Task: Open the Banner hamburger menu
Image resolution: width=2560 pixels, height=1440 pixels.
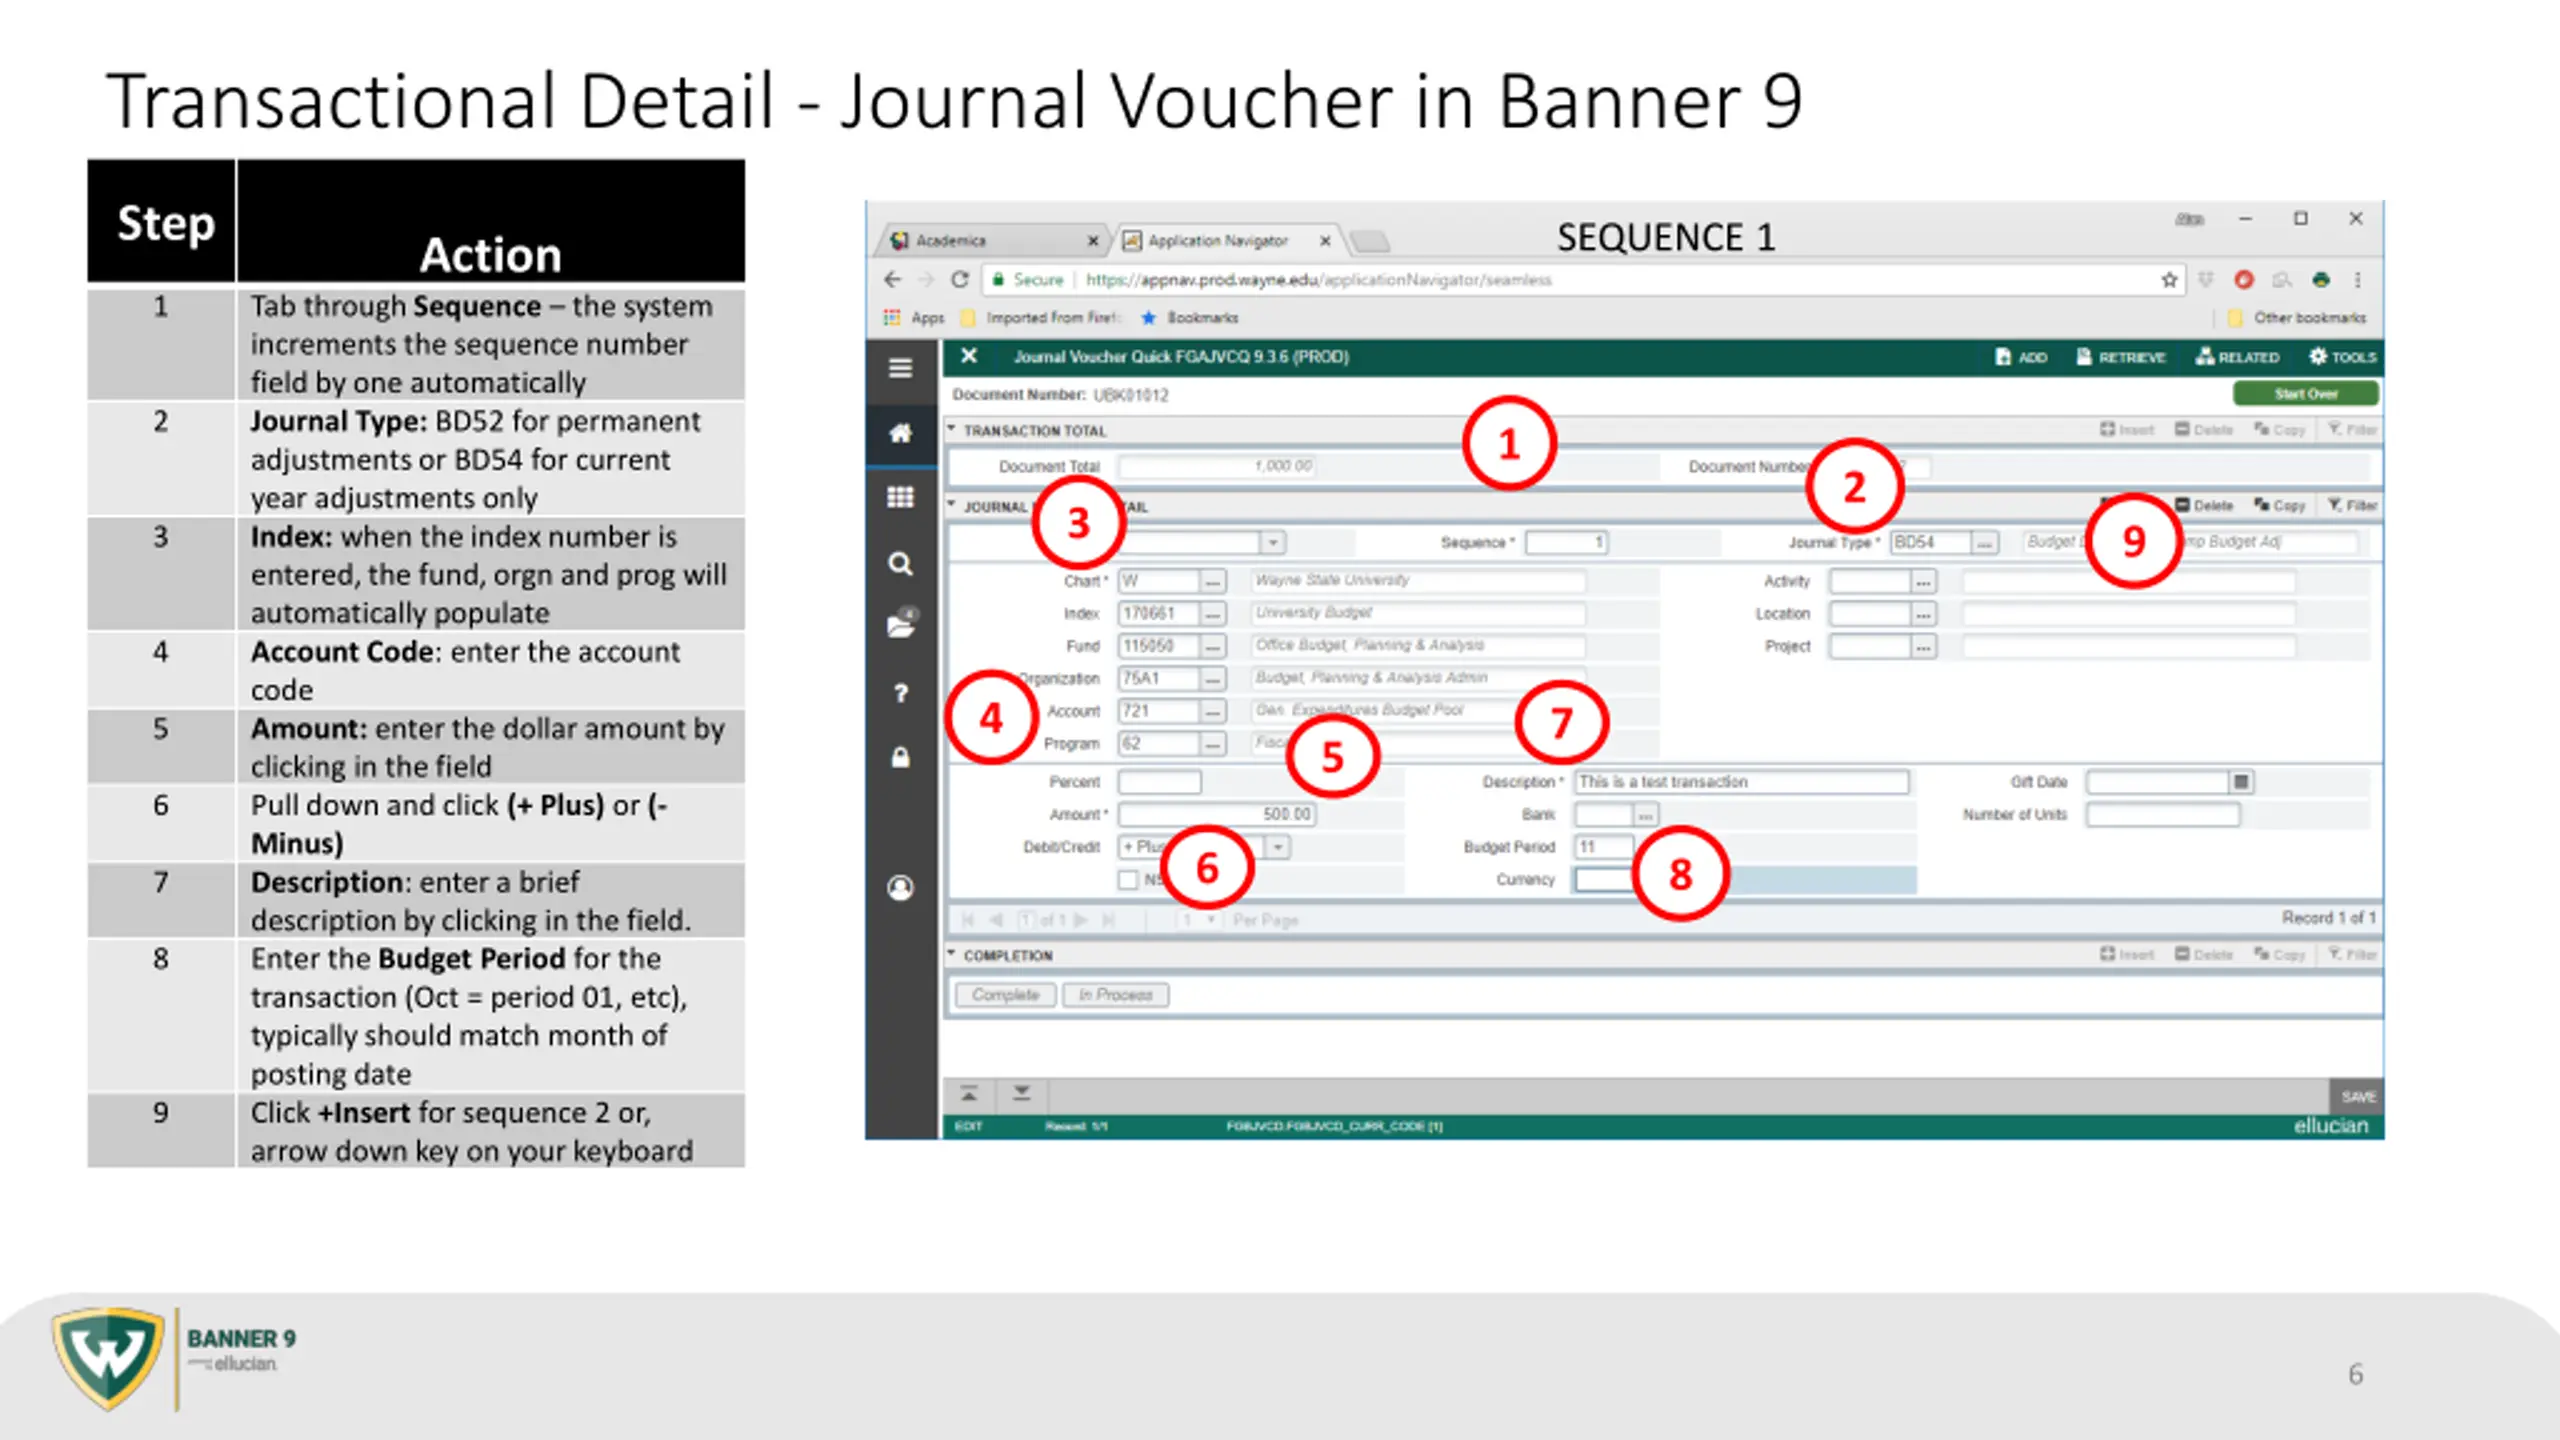Action: 900,368
